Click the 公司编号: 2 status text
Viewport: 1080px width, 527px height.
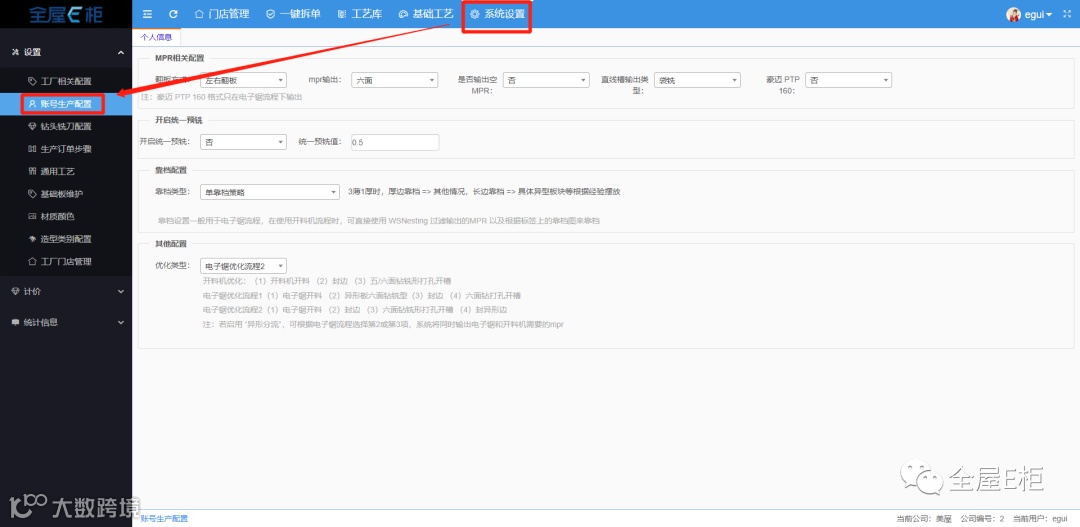(982, 519)
